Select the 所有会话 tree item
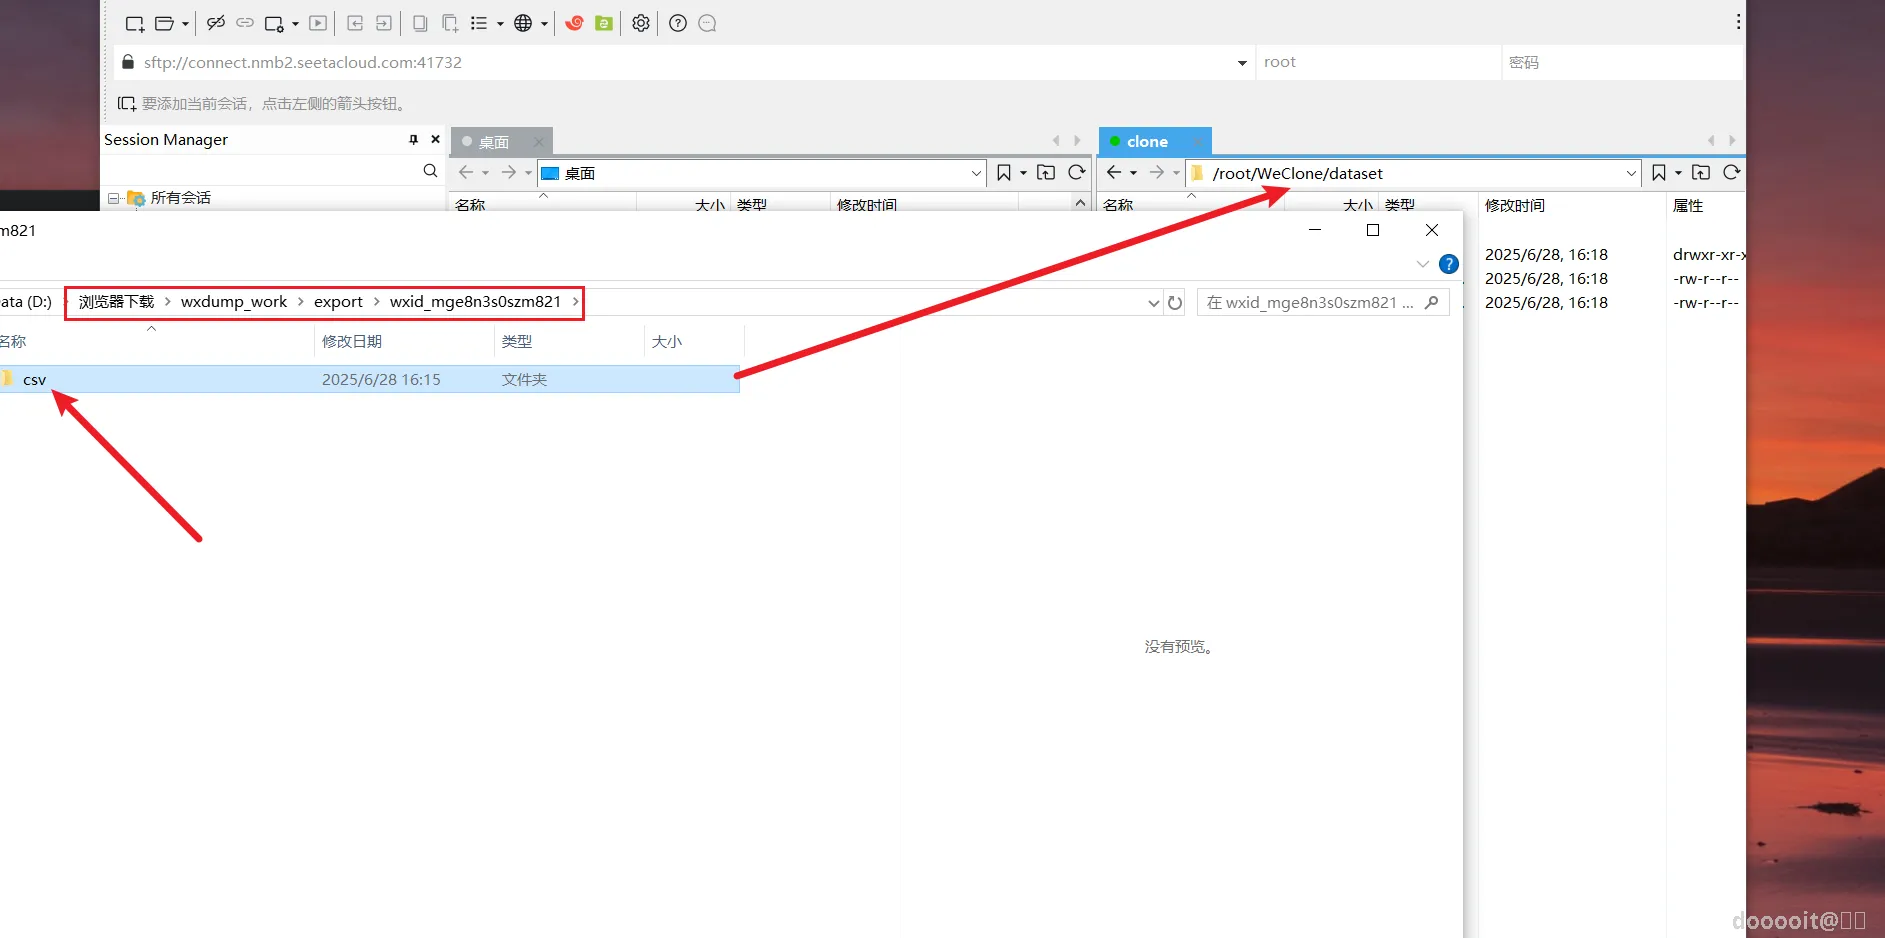Viewport: 1885px width, 938px height. click(180, 198)
